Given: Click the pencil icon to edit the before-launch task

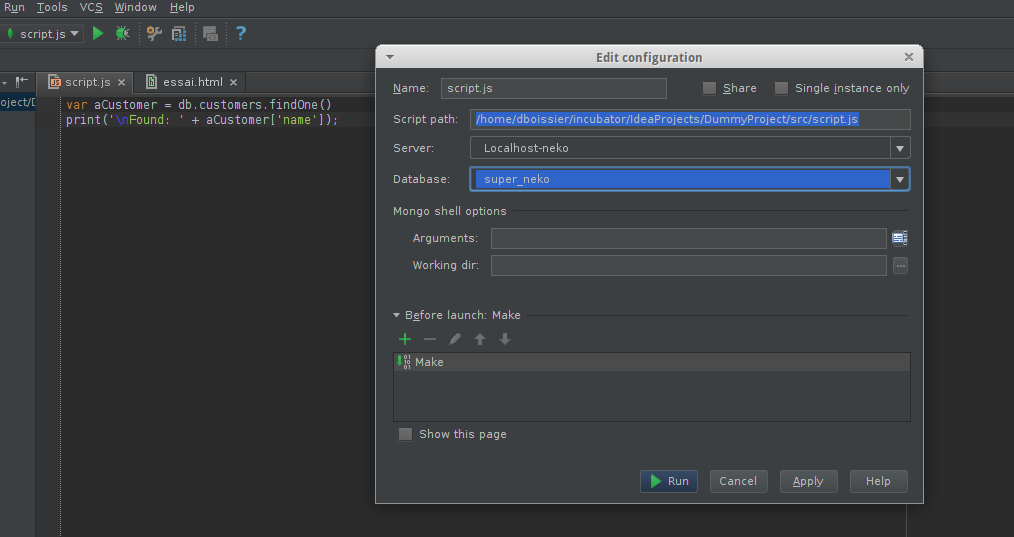Looking at the screenshot, I should point(455,339).
